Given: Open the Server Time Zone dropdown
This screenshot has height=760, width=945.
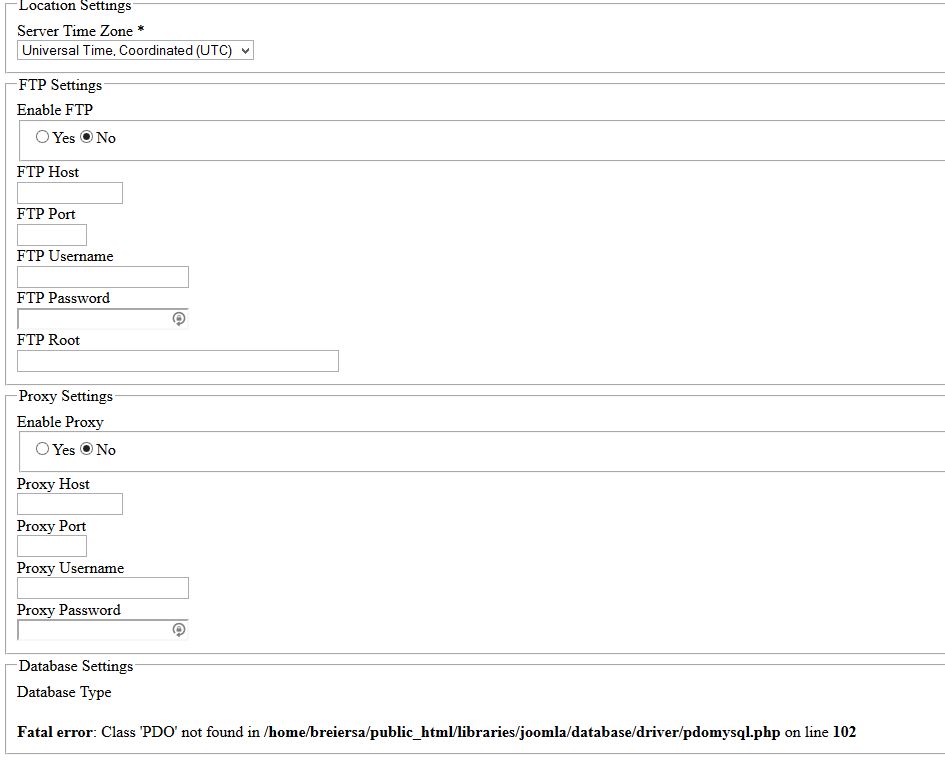Looking at the screenshot, I should pos(136,51).
